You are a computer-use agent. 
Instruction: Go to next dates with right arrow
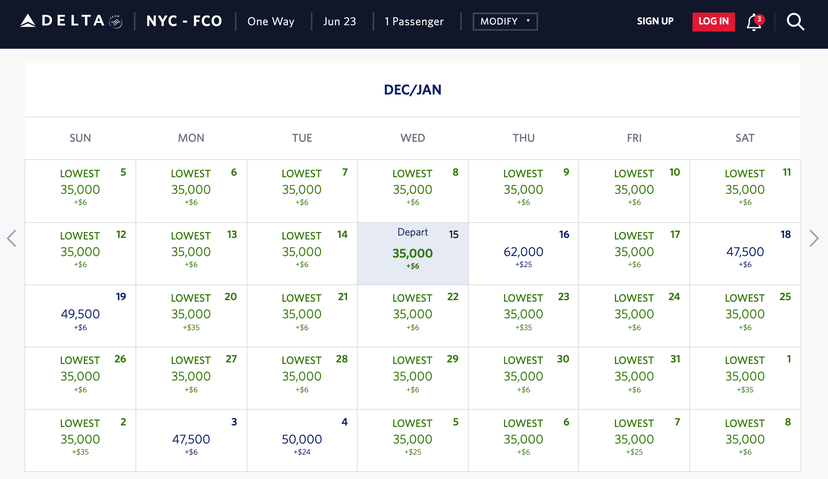pyautogui.click(x=814, y=238)
